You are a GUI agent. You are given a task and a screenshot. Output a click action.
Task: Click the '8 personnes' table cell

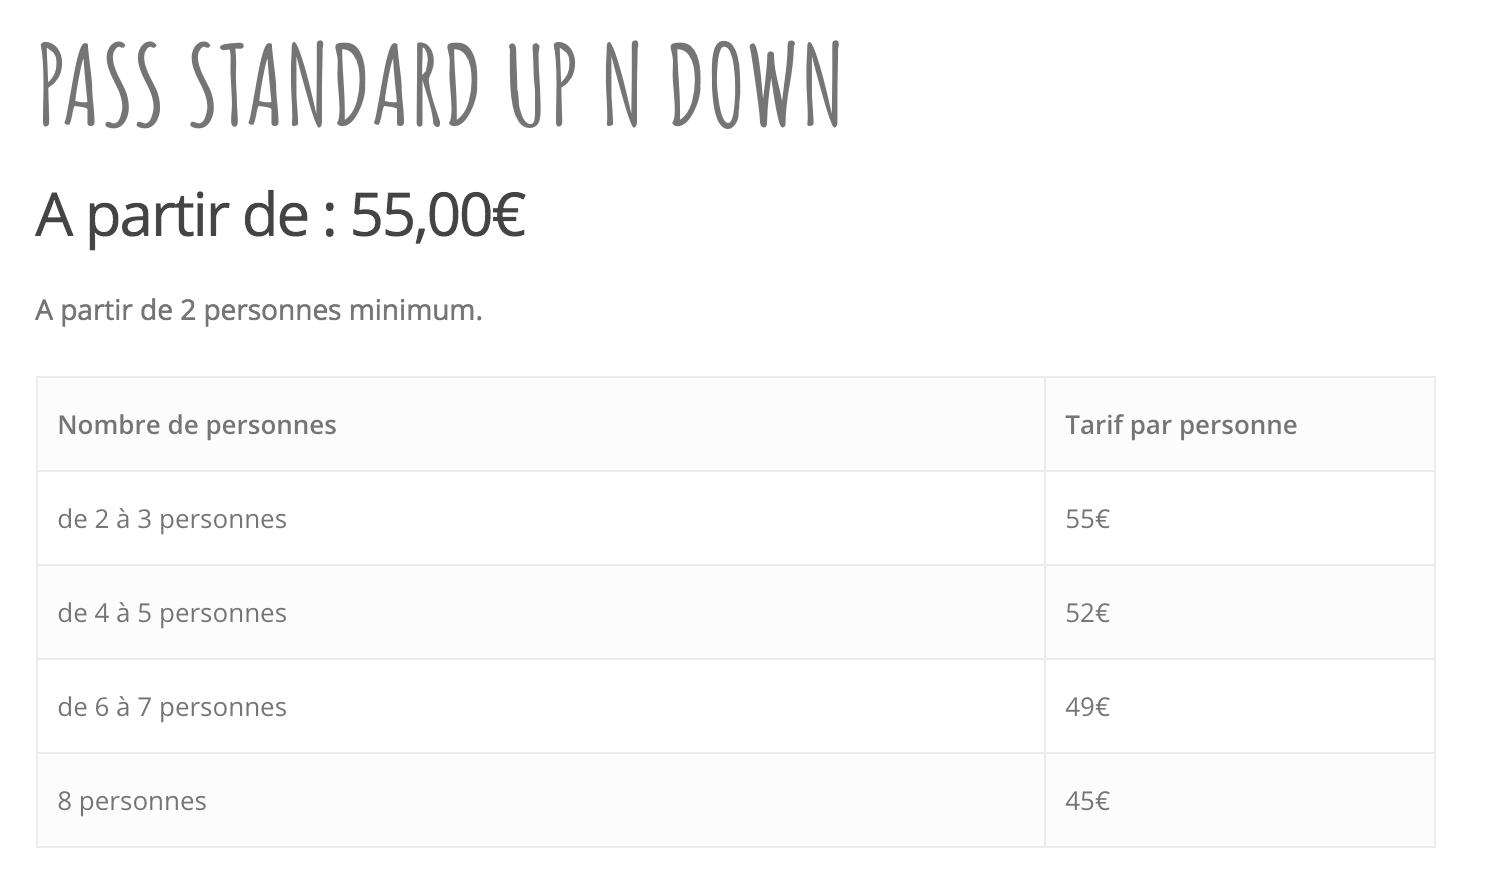tap(541, 801)
